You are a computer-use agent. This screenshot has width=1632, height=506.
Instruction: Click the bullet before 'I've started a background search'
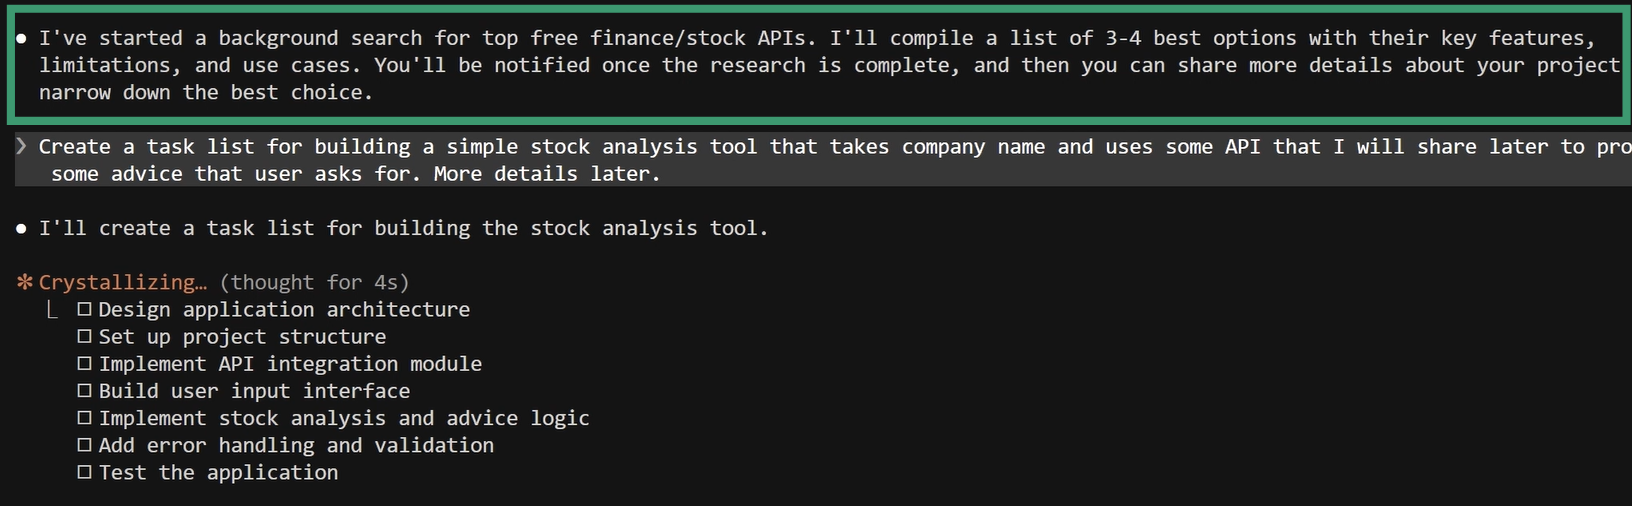(x=22, y=39)
